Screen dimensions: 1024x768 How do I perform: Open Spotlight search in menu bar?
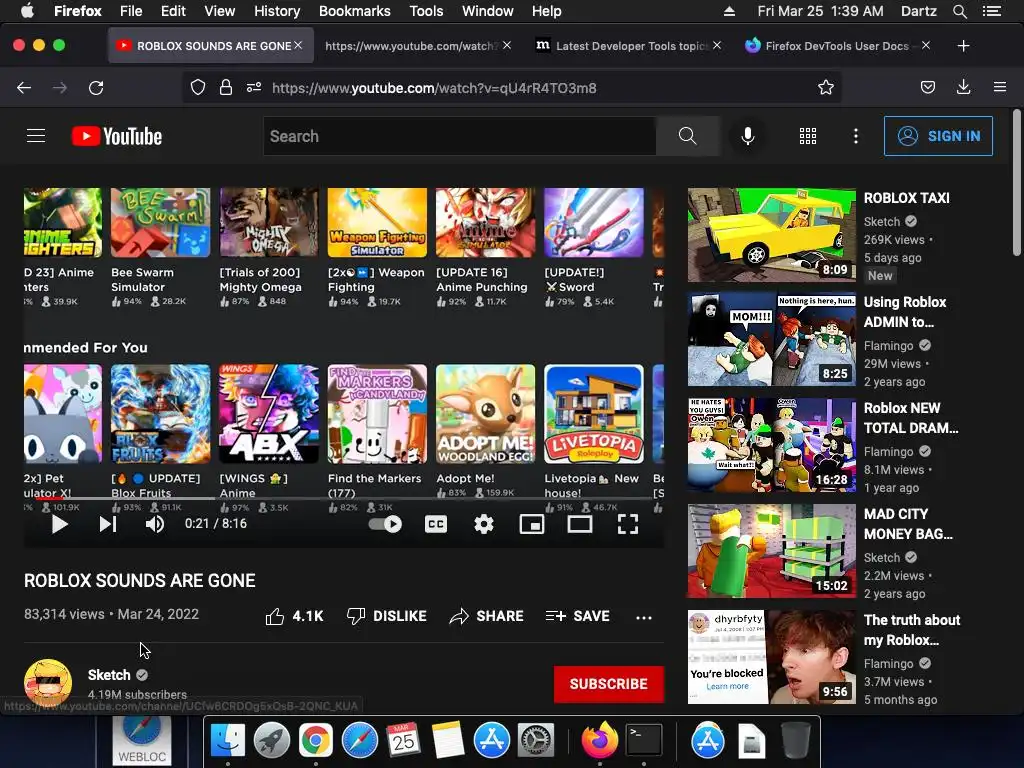pos(959,11)
